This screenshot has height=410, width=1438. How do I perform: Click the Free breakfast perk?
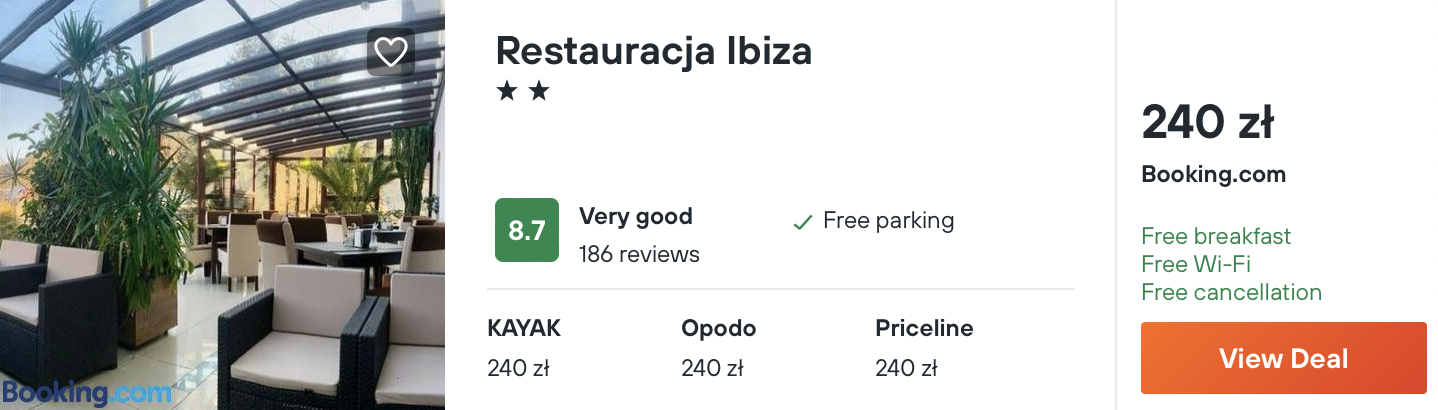[x=1216, y=236]
